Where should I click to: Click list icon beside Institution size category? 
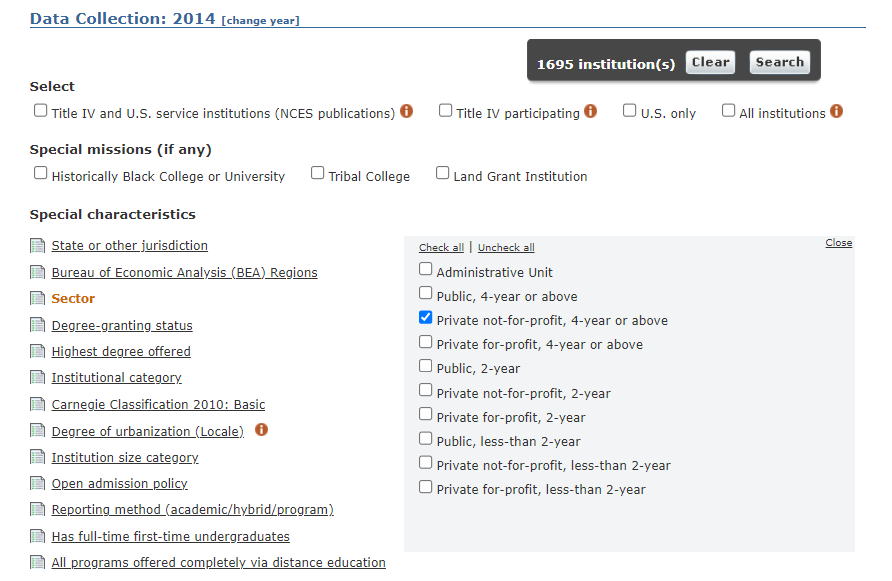(x=38, y=458)
